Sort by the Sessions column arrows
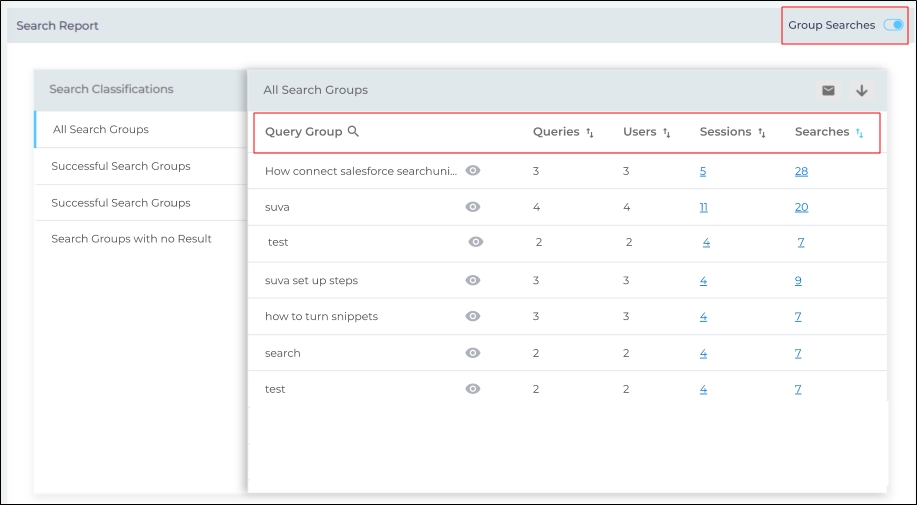The height and width of the screenshot is (505, 917). click(761, 132)
